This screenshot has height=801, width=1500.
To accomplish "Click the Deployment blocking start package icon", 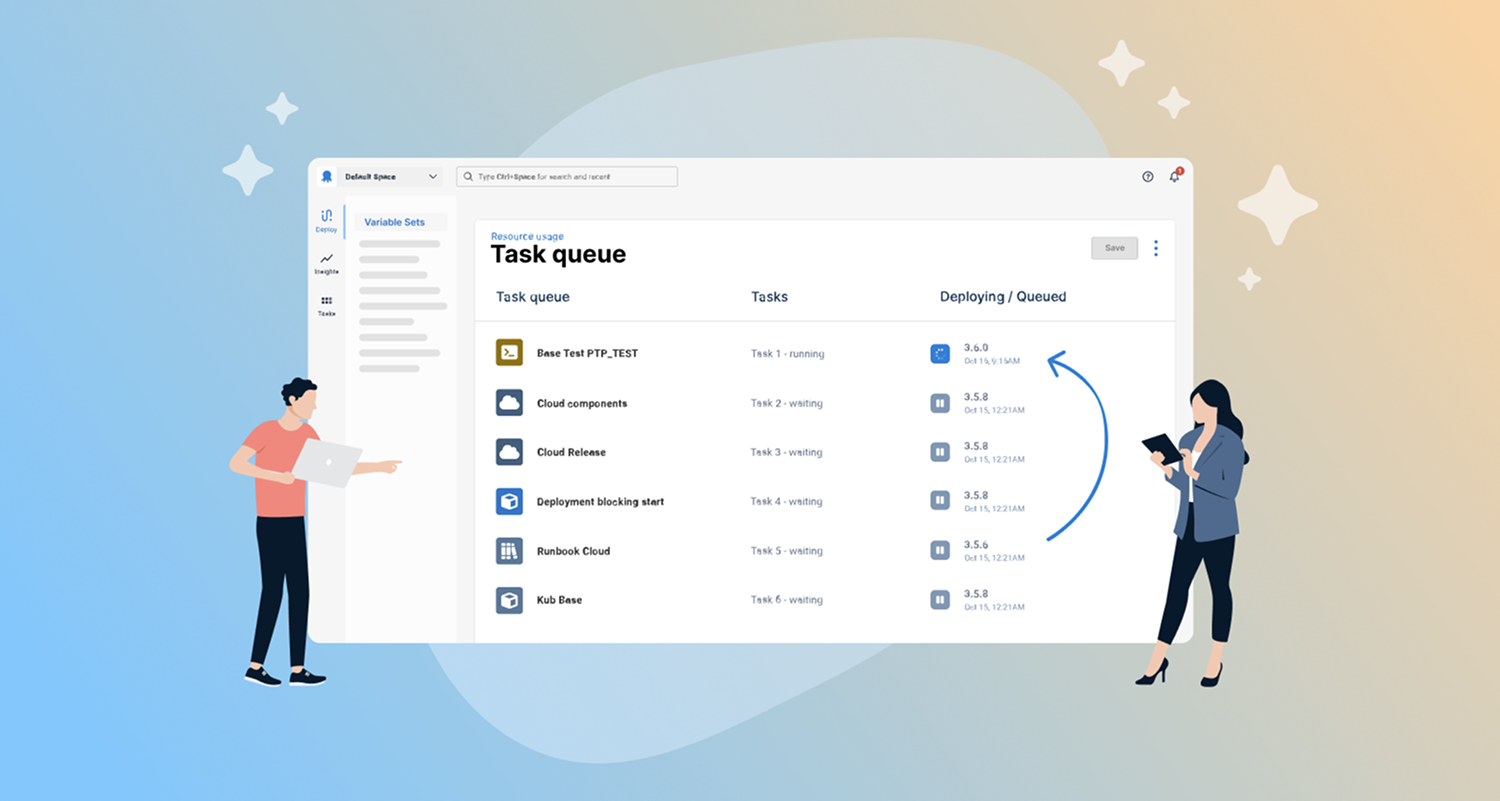I will click(509, 501).
